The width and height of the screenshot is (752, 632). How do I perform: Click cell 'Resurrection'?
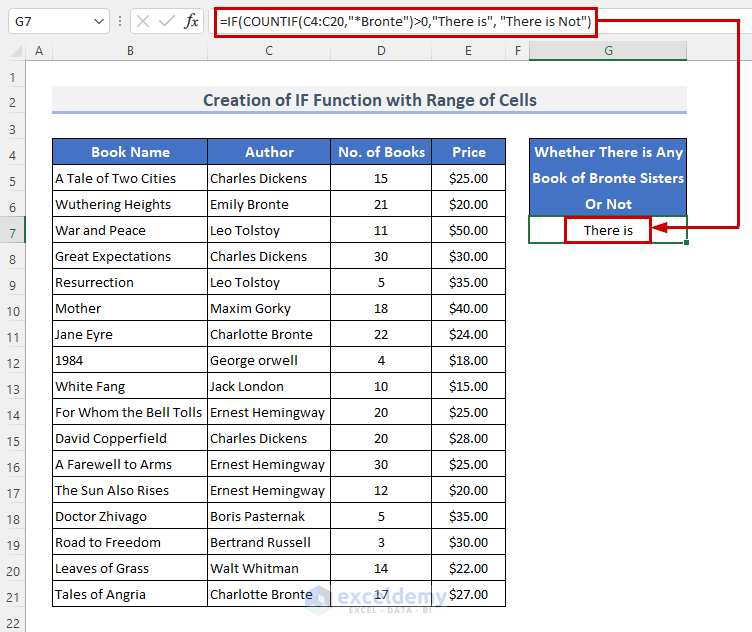(130, 282)
